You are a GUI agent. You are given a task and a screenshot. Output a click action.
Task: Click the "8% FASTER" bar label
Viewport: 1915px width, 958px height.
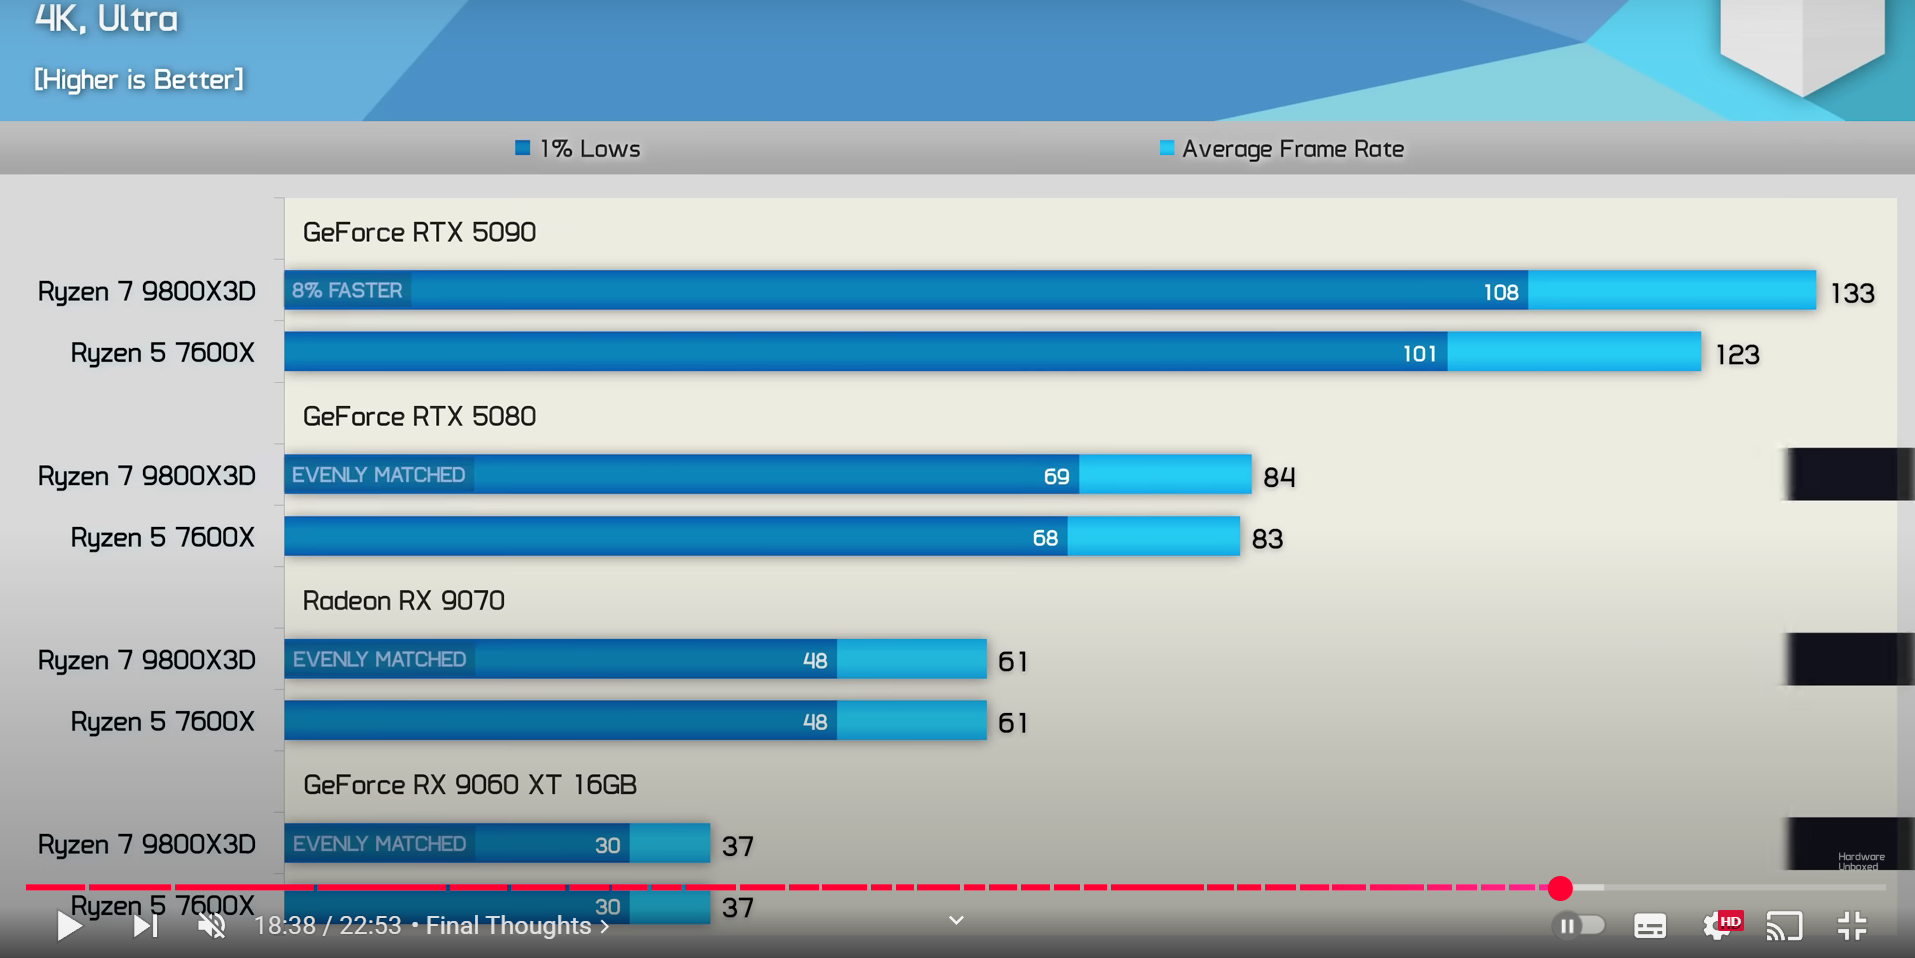click(347, 290)
